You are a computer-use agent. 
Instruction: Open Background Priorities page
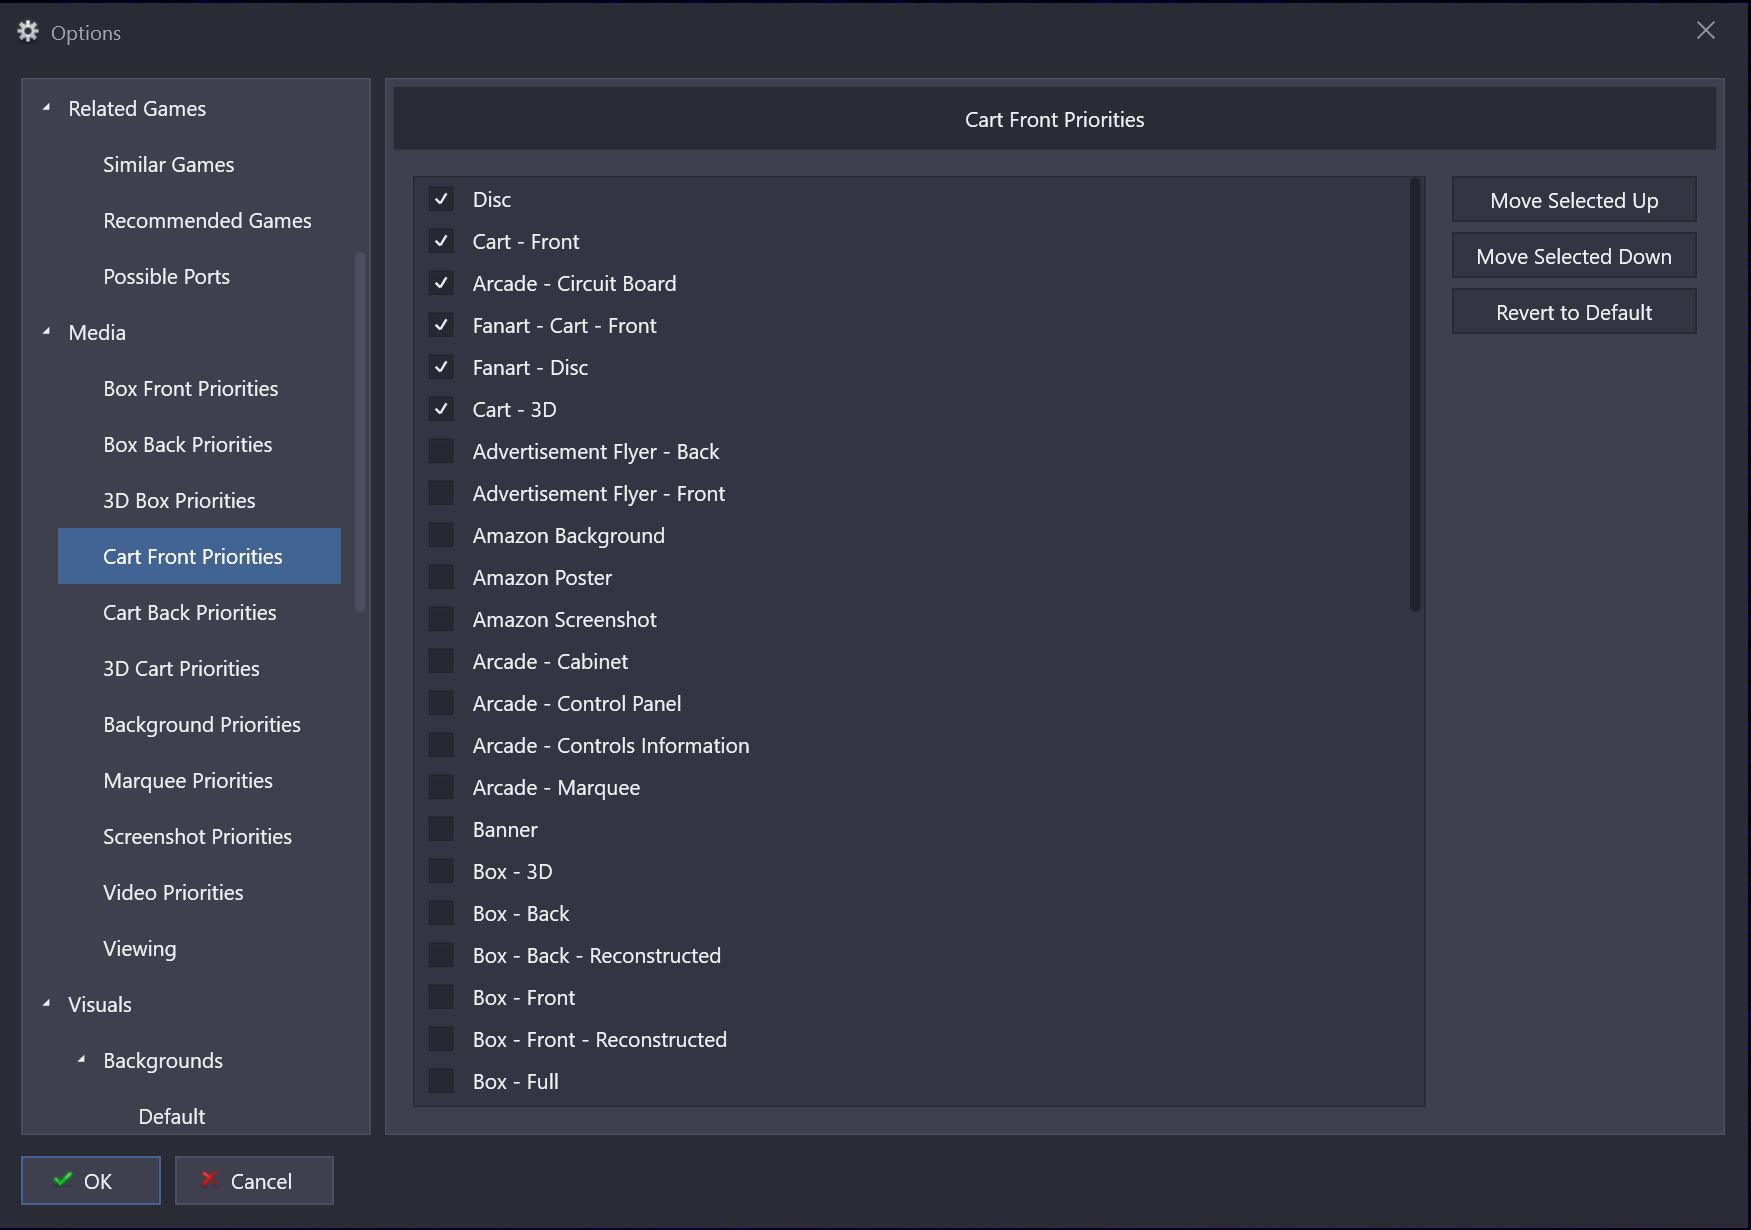201,724
